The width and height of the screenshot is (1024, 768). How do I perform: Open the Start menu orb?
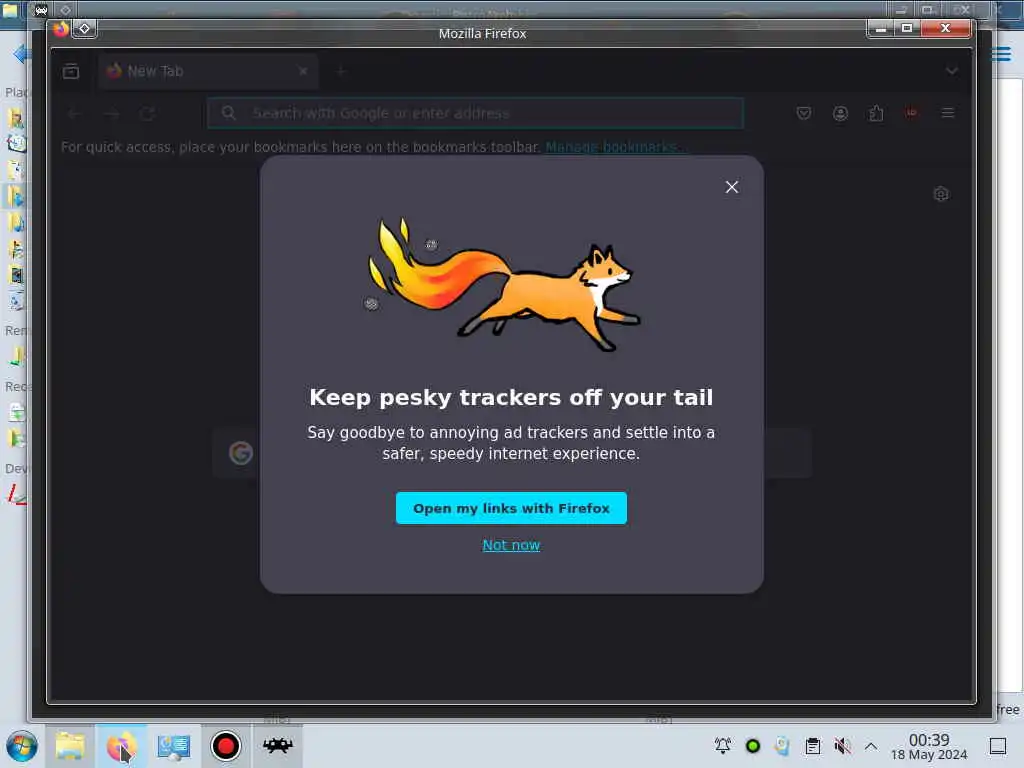pos(22,746)
